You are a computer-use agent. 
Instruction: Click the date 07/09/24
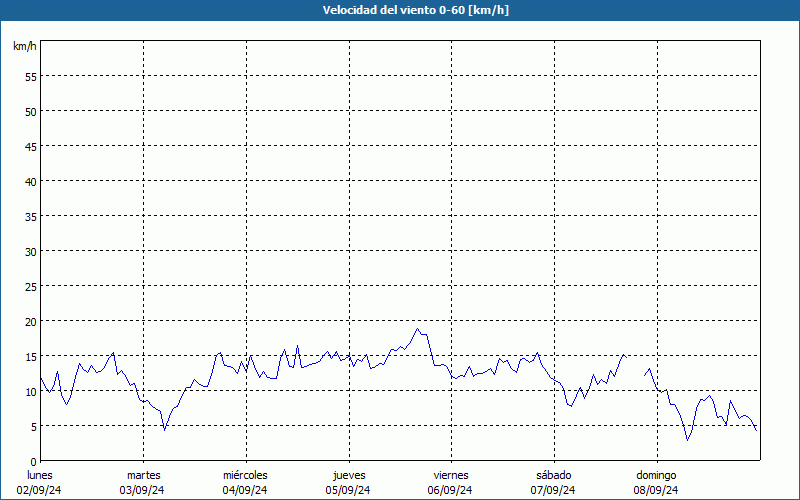tap(553, 490)
